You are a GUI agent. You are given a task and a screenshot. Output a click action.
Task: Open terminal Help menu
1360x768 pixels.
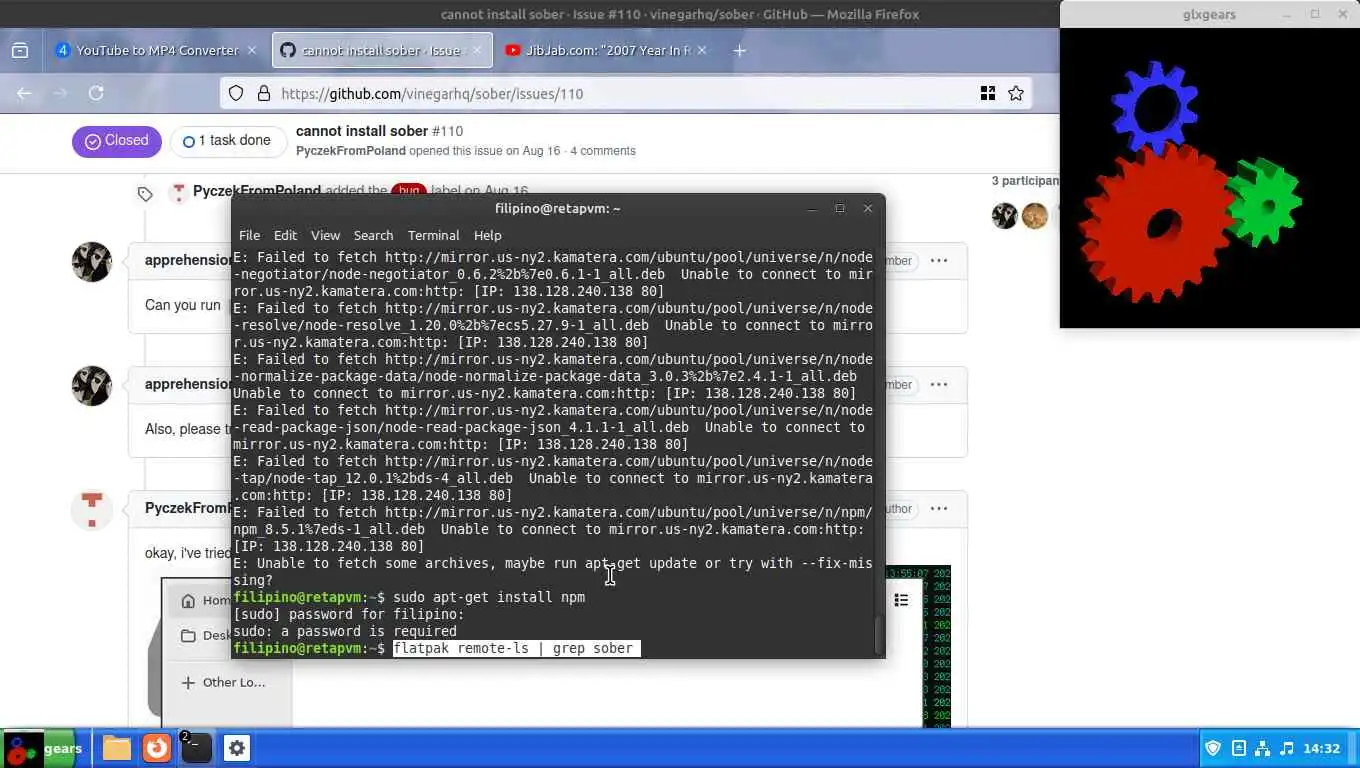[x=487, y=235]
